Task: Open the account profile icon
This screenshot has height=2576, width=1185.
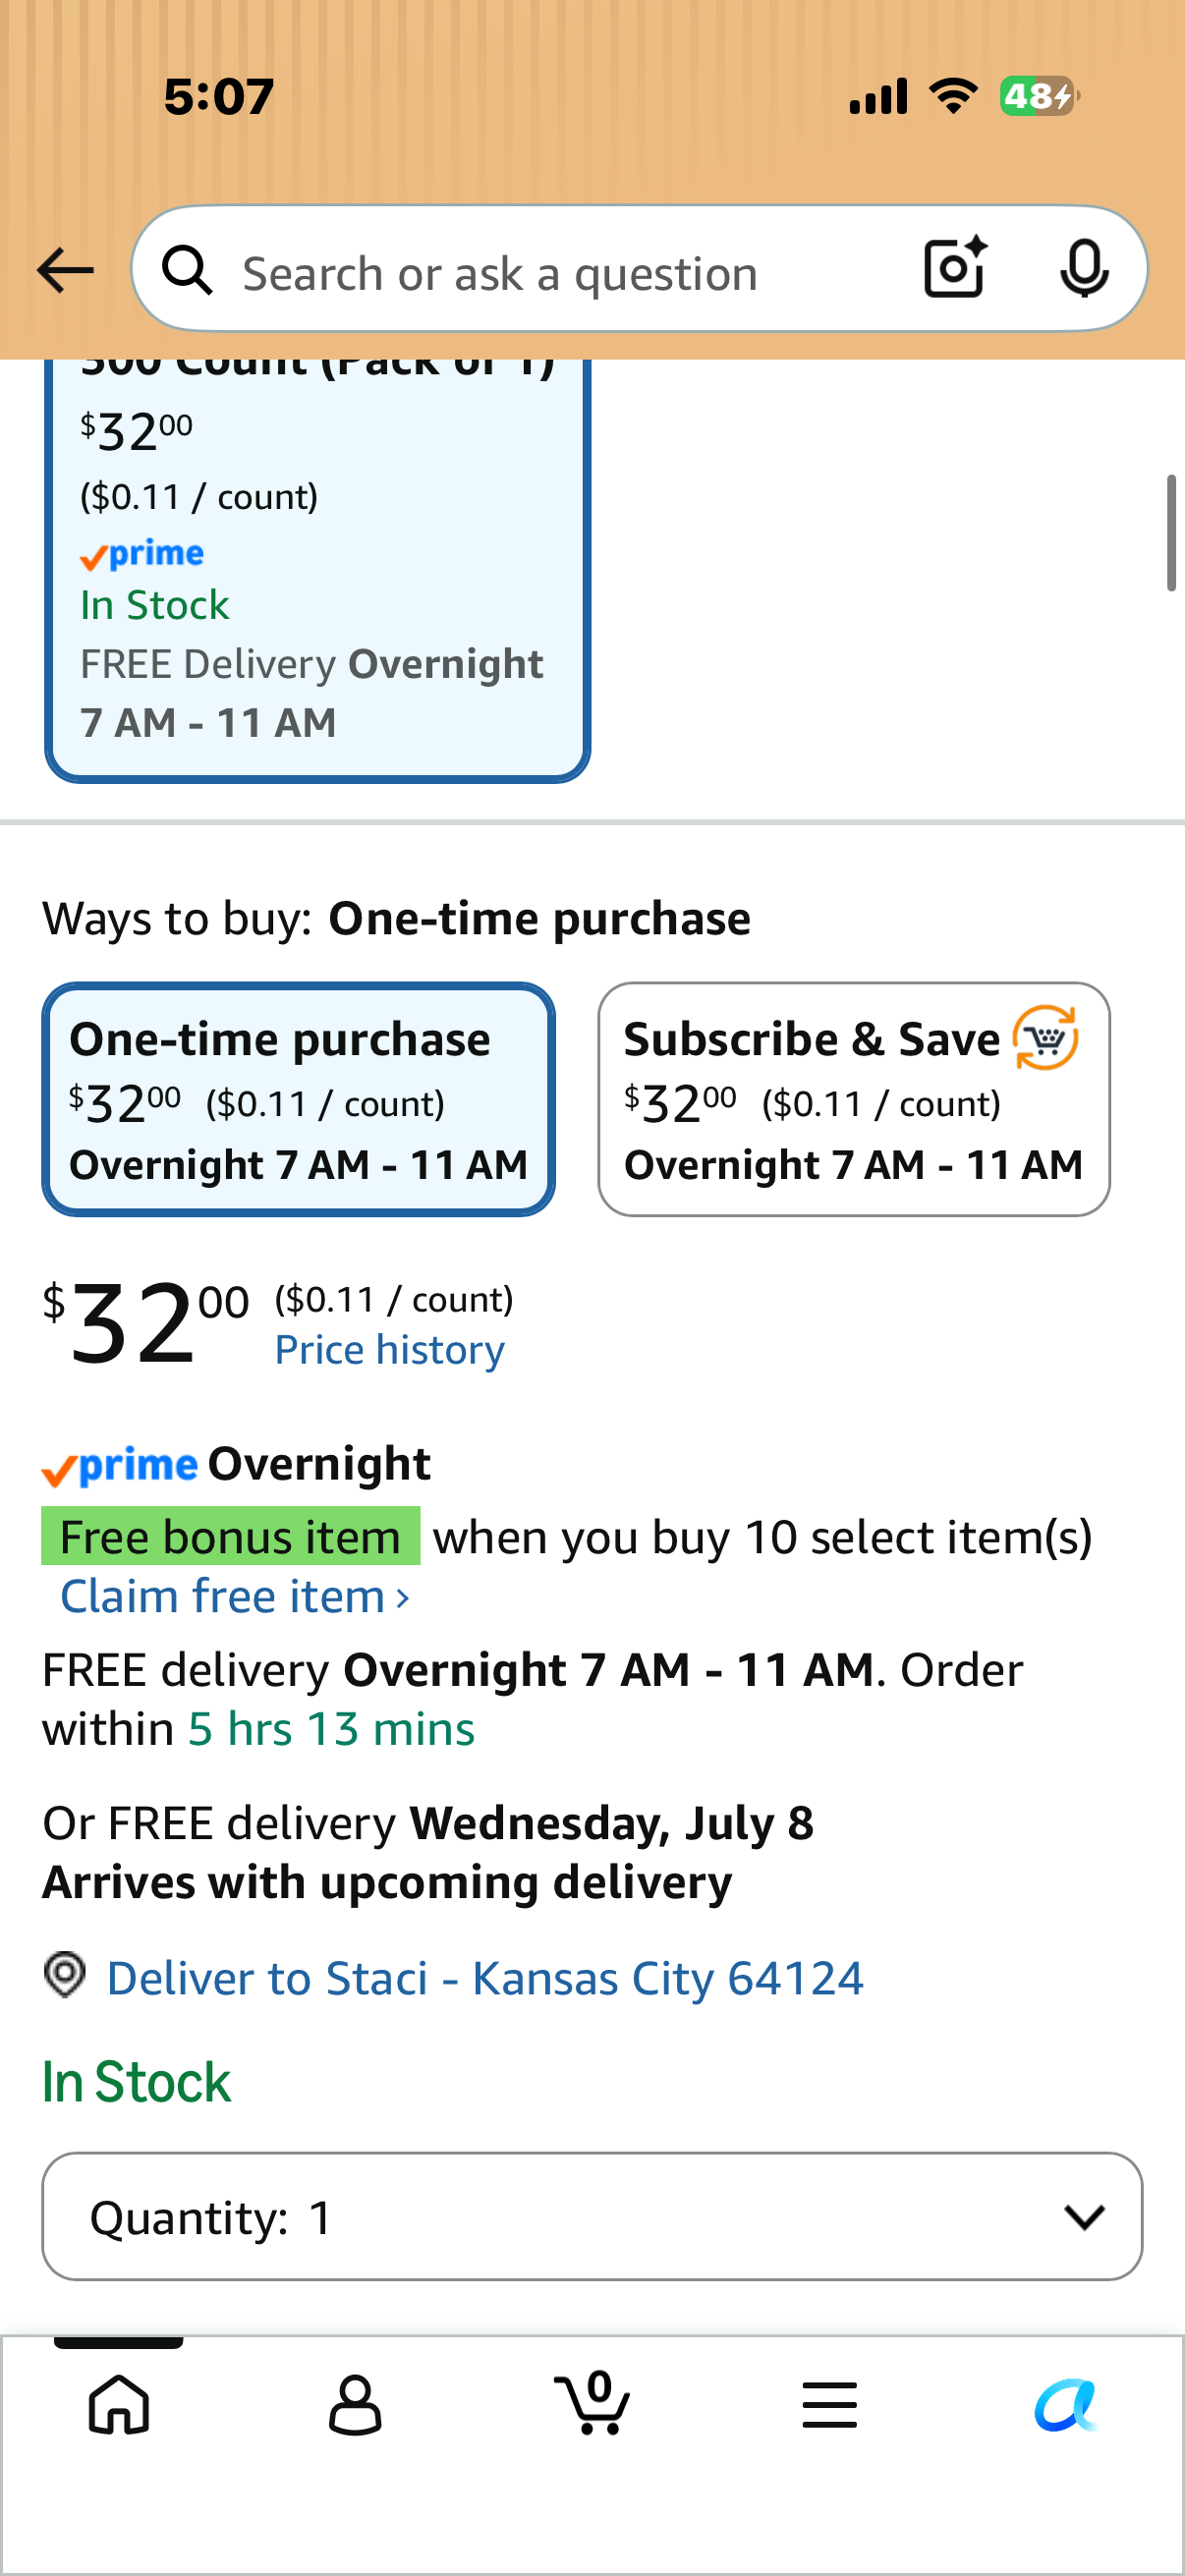Action: pos(355,2404)
